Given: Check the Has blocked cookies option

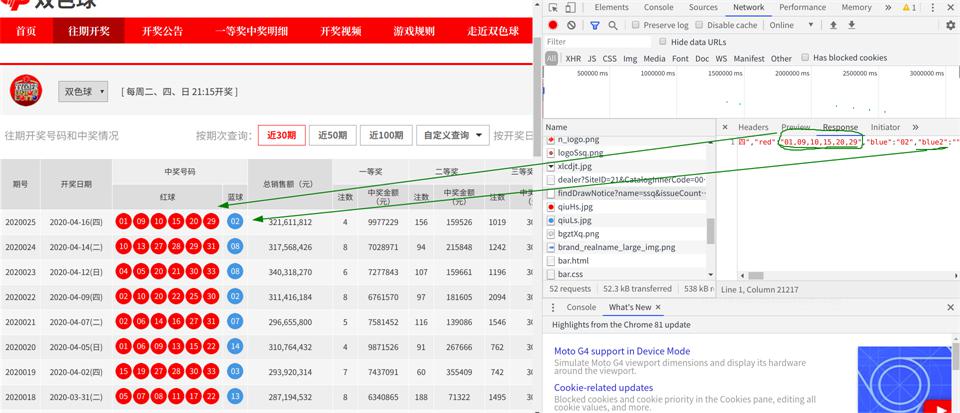Looking at the screenshot, I should coord(806,58).
